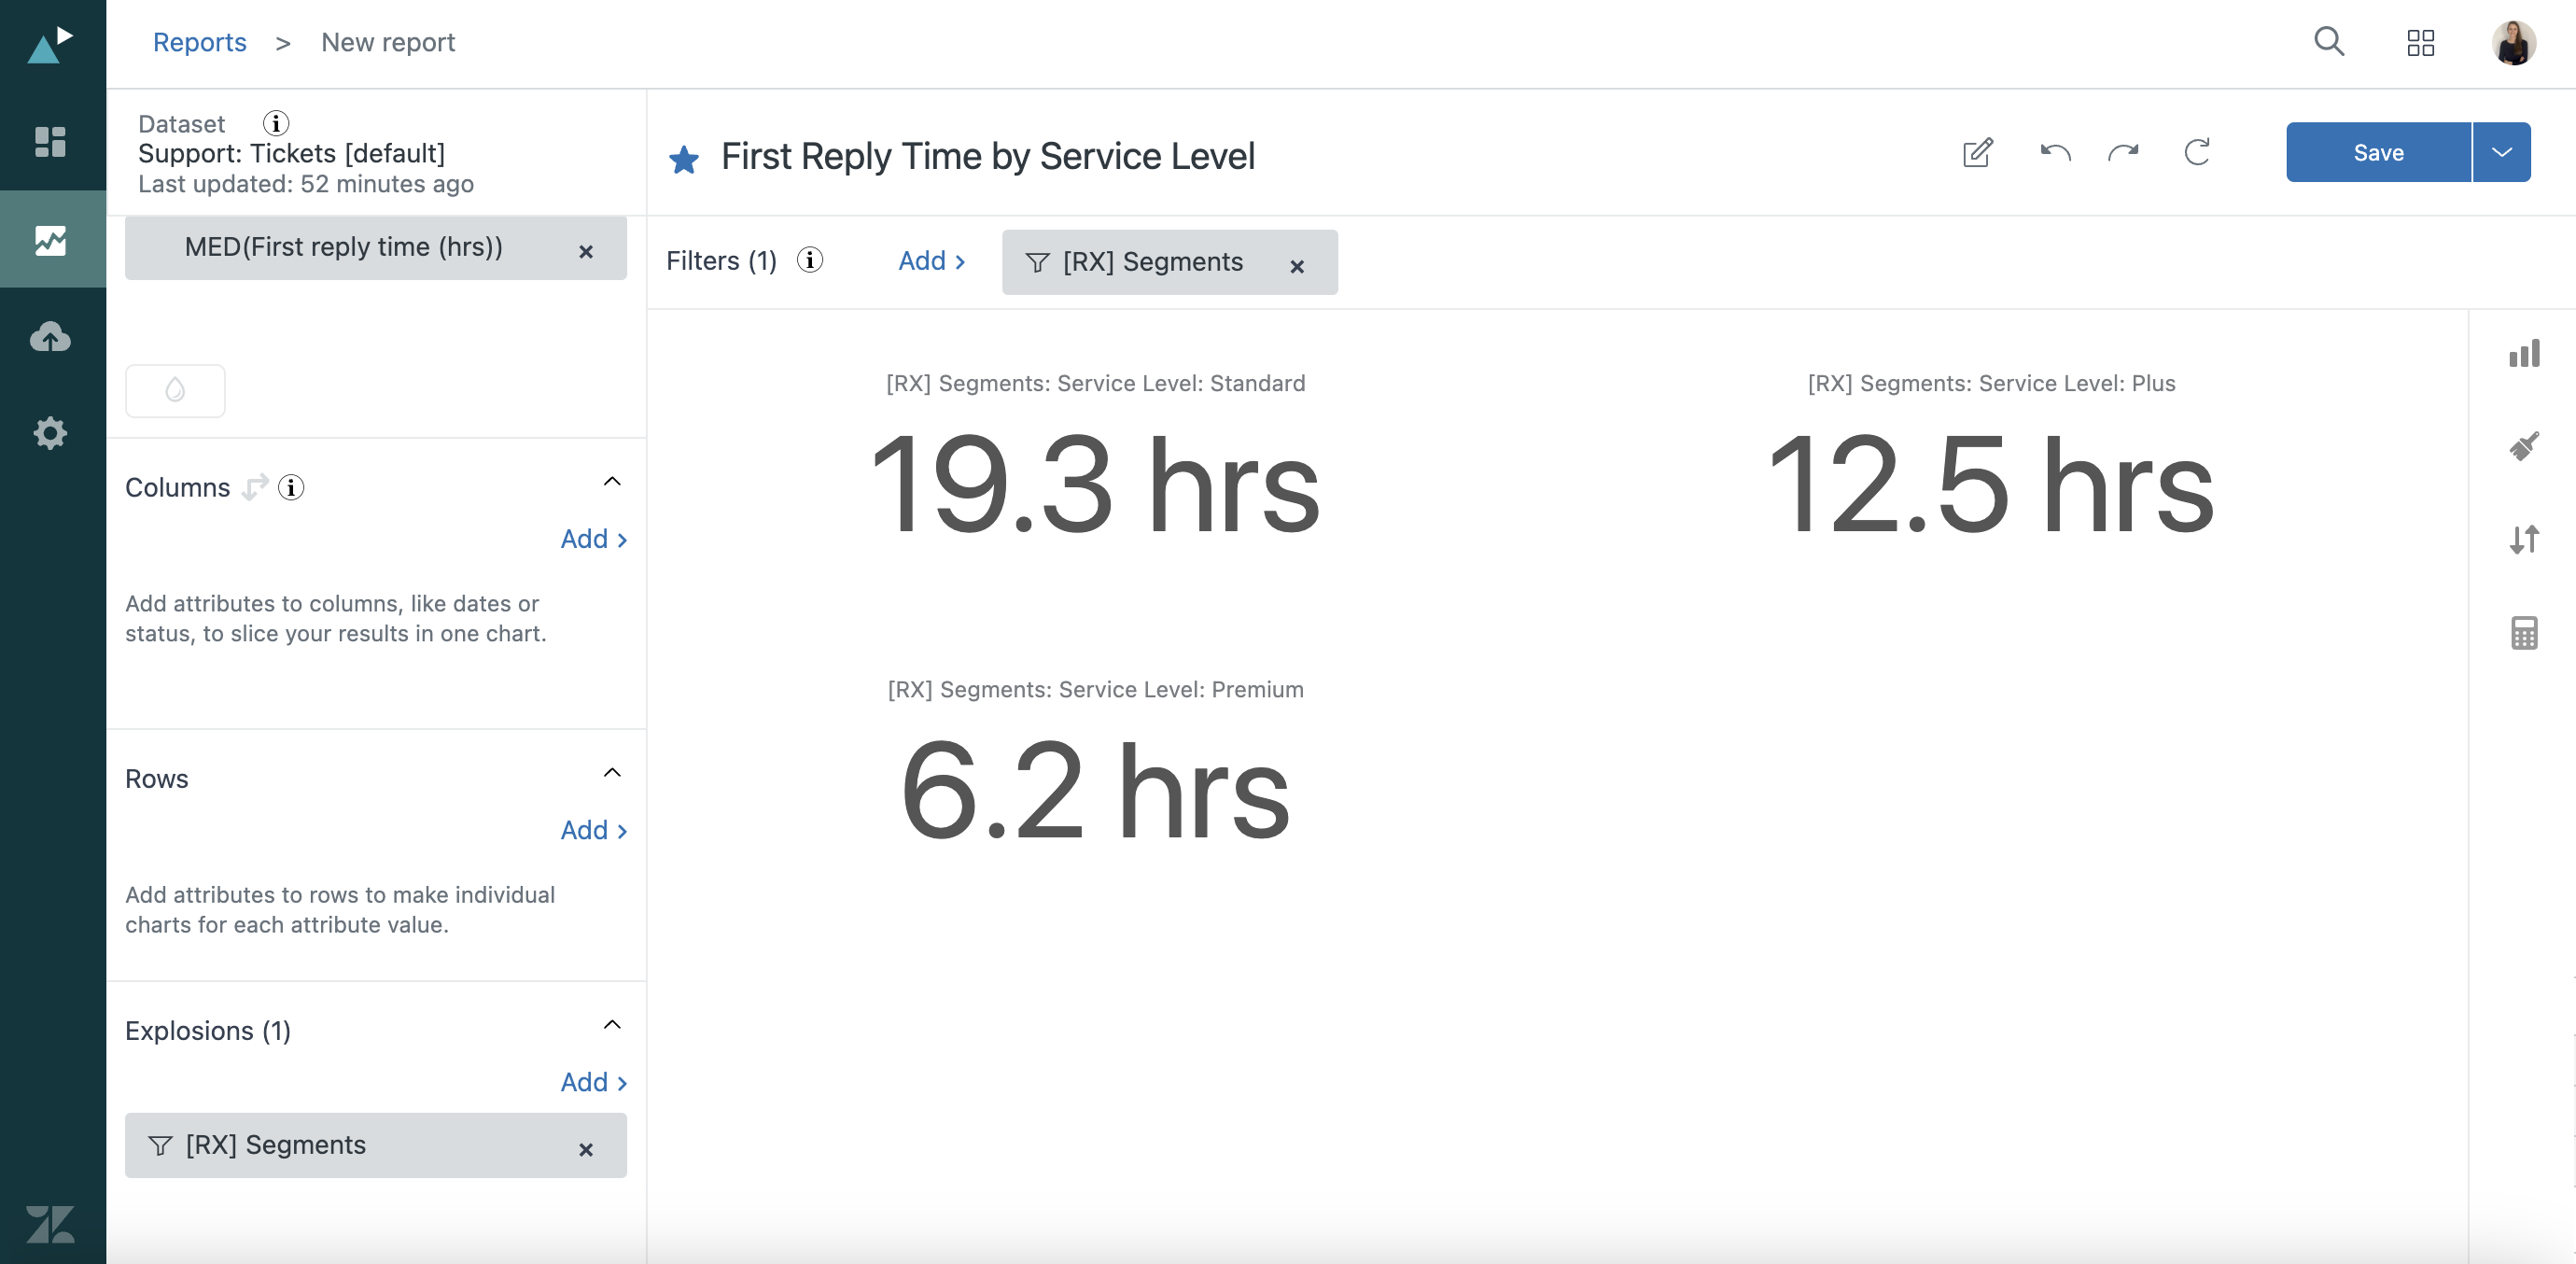Open Explore settings from the gear icon
Viewport: 2576px width, 1264px height.
50,433
